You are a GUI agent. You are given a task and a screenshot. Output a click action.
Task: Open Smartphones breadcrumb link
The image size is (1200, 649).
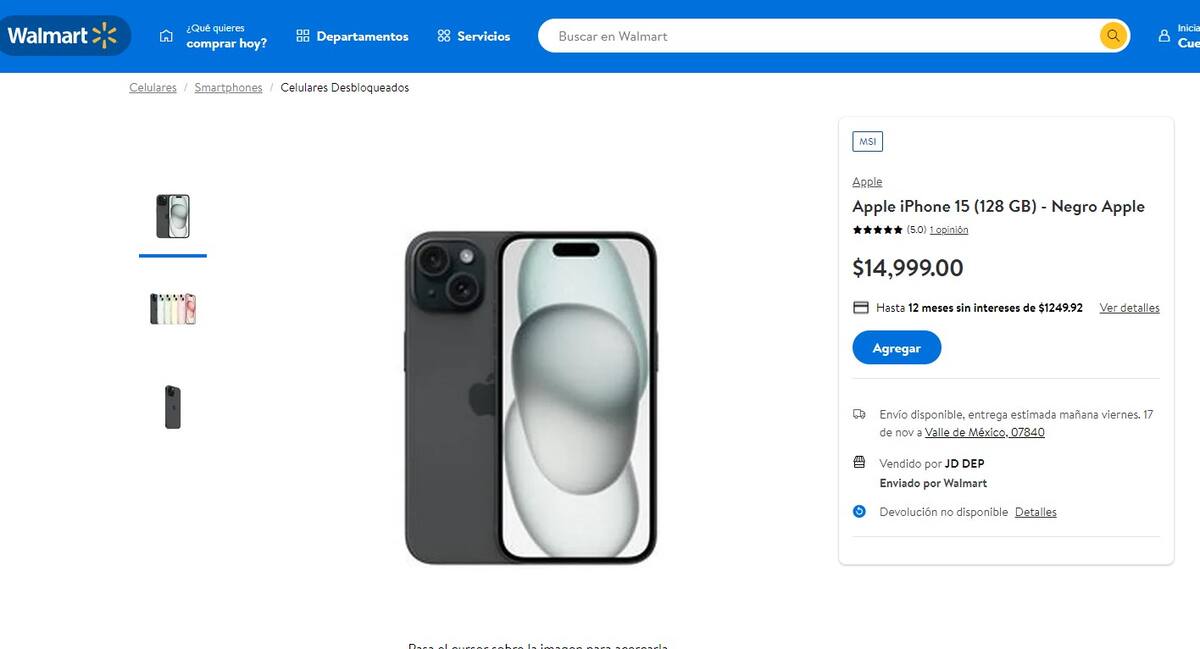228,88
